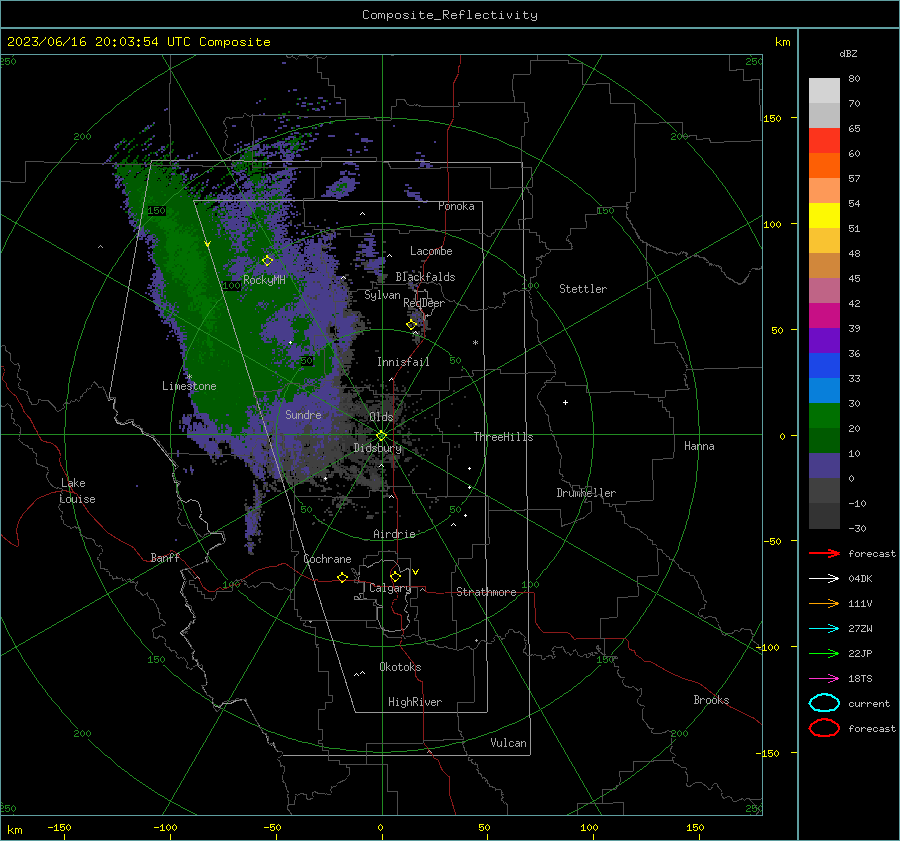Click the Vulcan label
This screenshot has width=900, height=841.
[509, 743]
